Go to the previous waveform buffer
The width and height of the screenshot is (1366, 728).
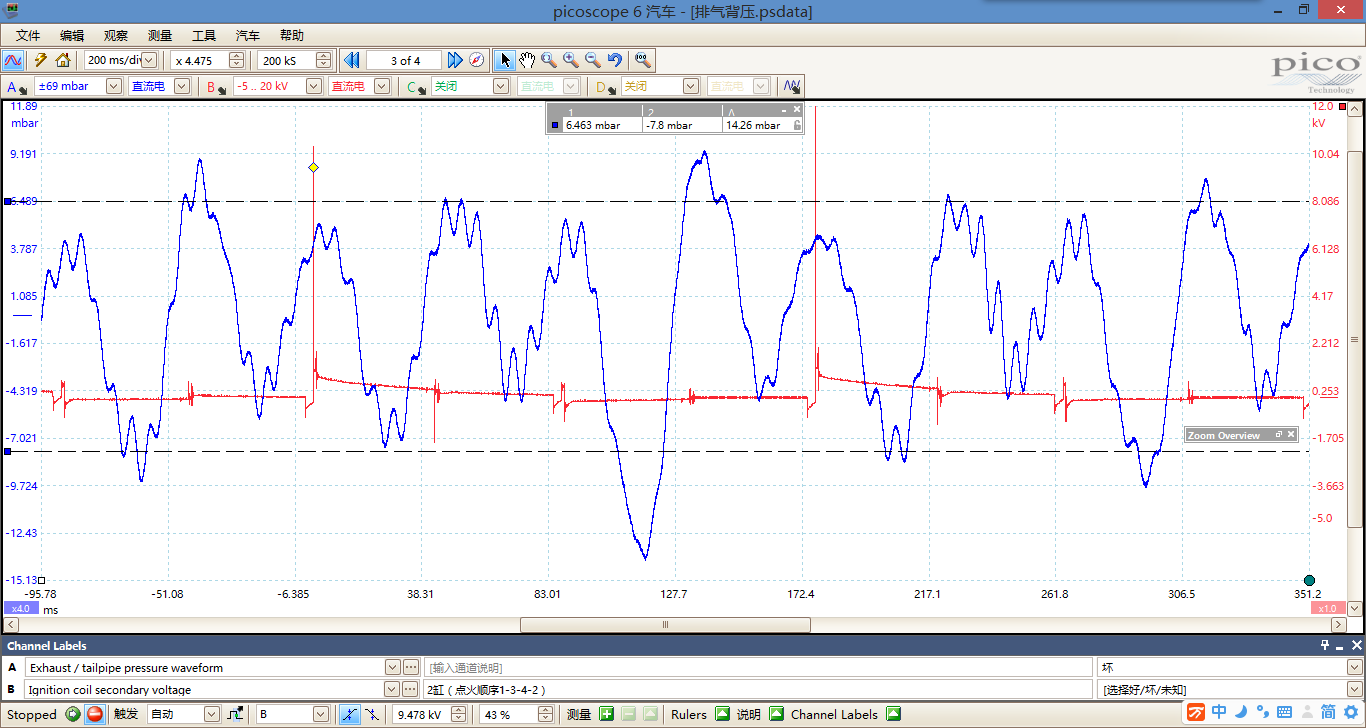pyautogui.click(x=351, y=60)
